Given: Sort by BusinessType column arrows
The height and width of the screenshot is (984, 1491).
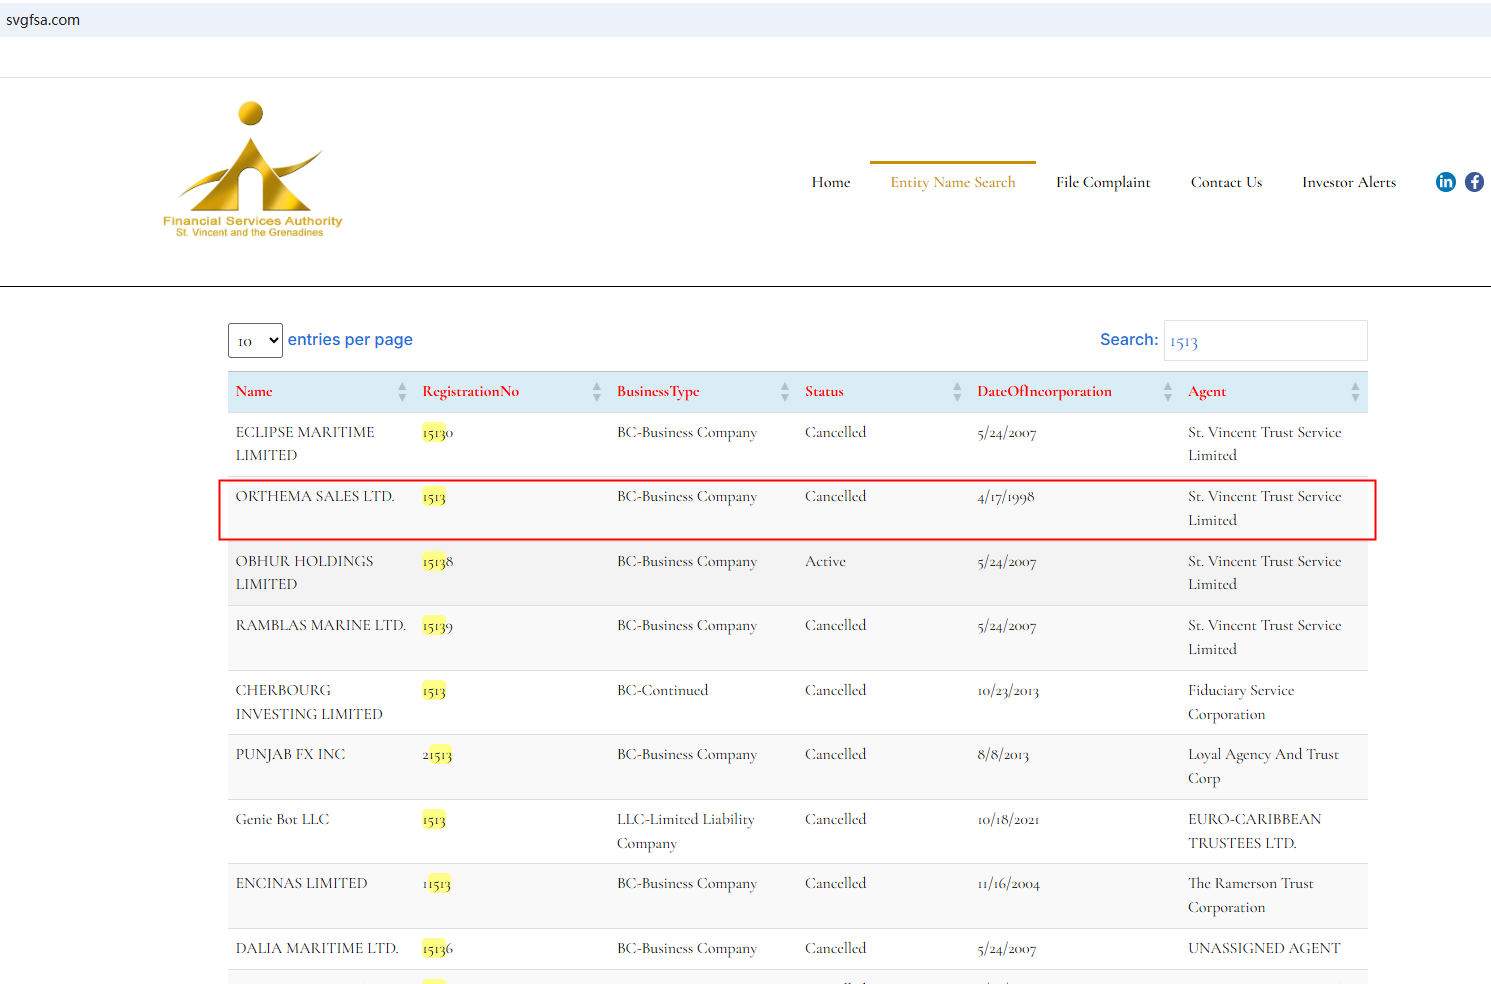Looking at the screenshot, I should click(784, 392).
